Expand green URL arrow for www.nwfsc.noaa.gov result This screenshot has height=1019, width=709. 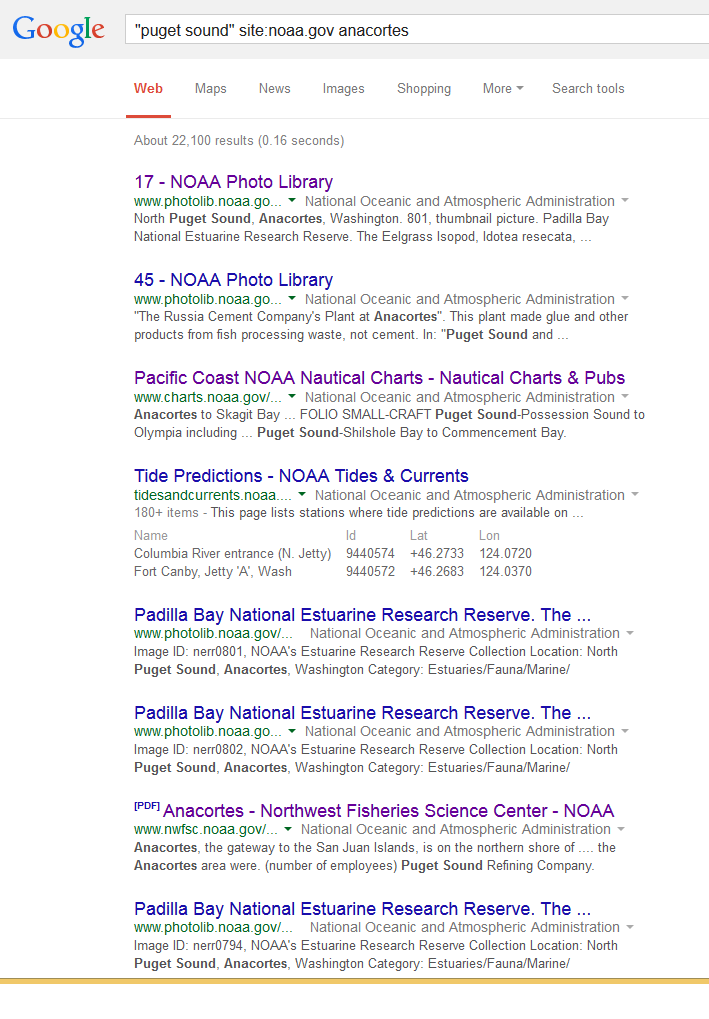tap(288, 830)
